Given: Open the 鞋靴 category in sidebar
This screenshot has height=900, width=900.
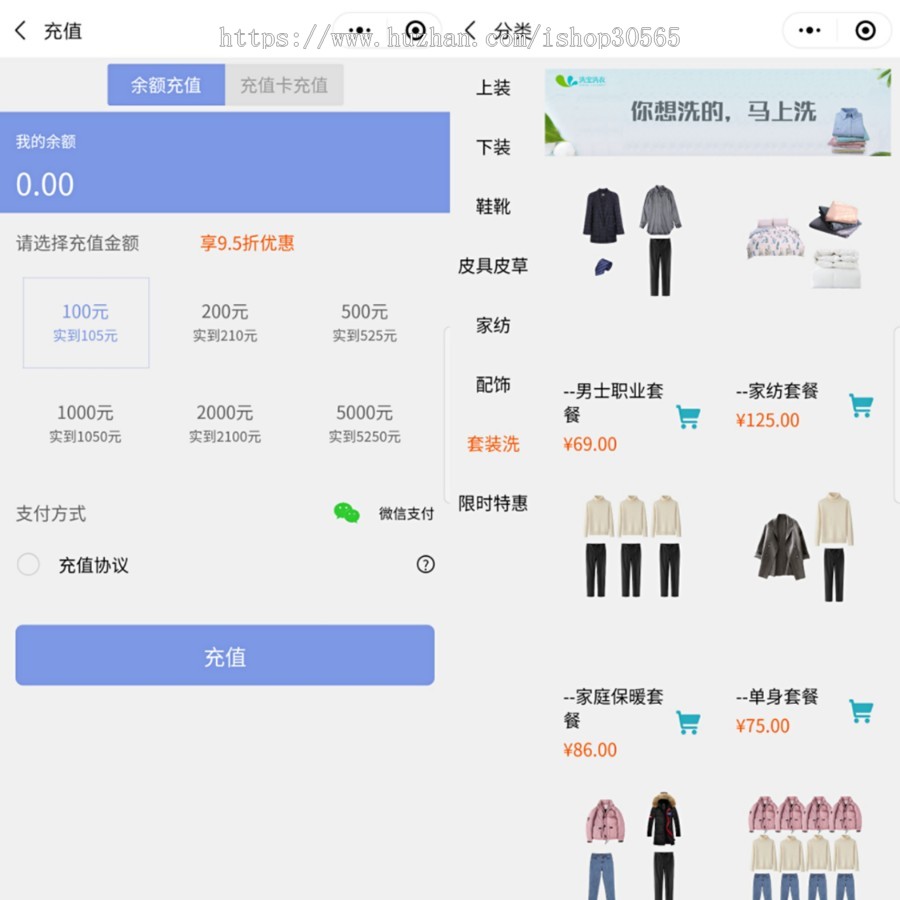Looking at the screenshot, I should tap(493, 207).
